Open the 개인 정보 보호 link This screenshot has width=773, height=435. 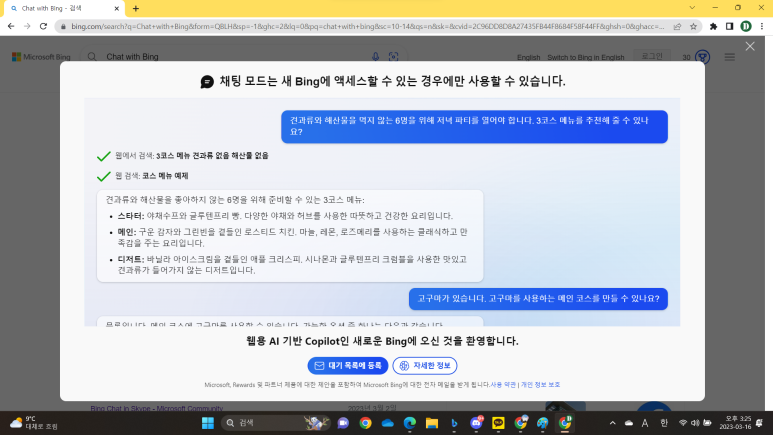(540, 385)
